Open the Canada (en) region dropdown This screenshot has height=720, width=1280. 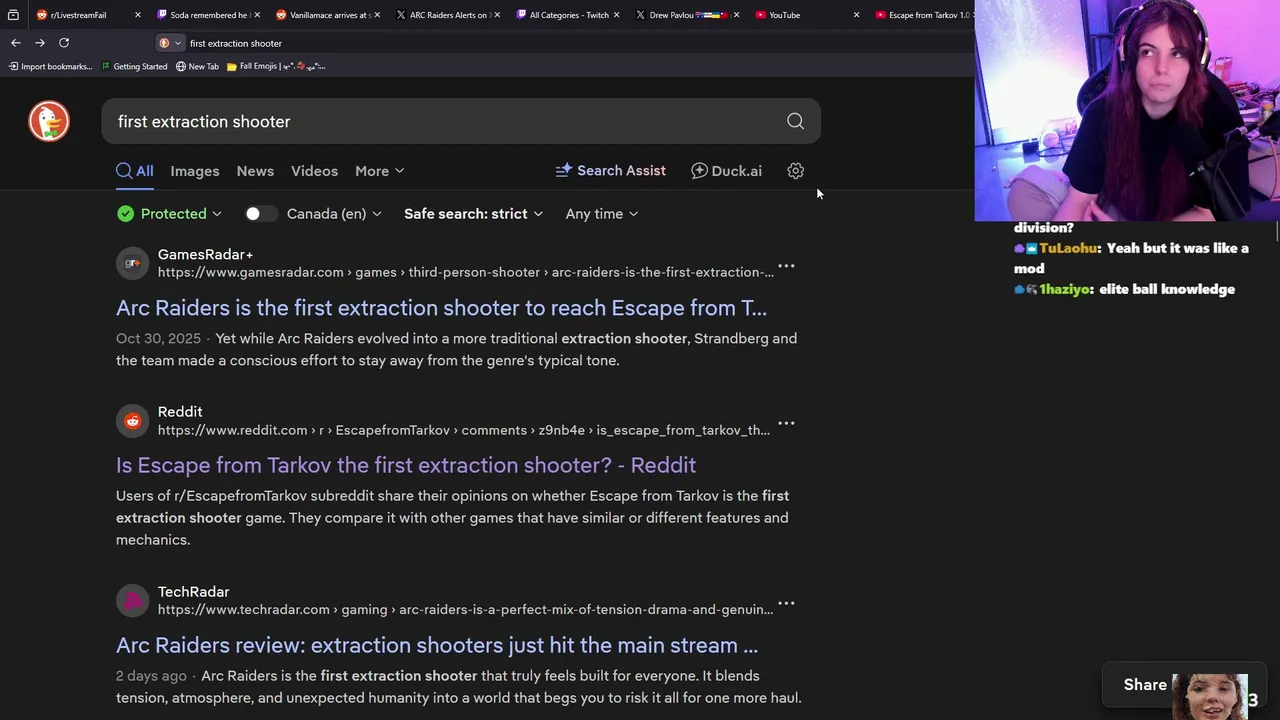[334, 214]
